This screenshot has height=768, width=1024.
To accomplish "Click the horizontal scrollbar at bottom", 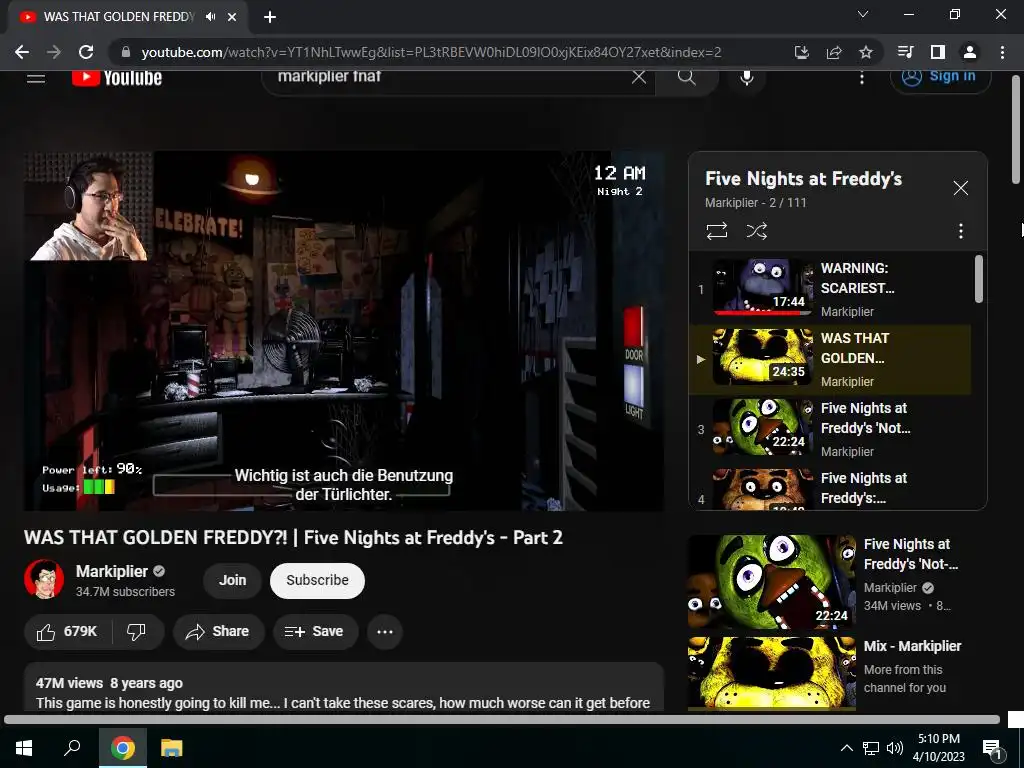I will (502, 720).
